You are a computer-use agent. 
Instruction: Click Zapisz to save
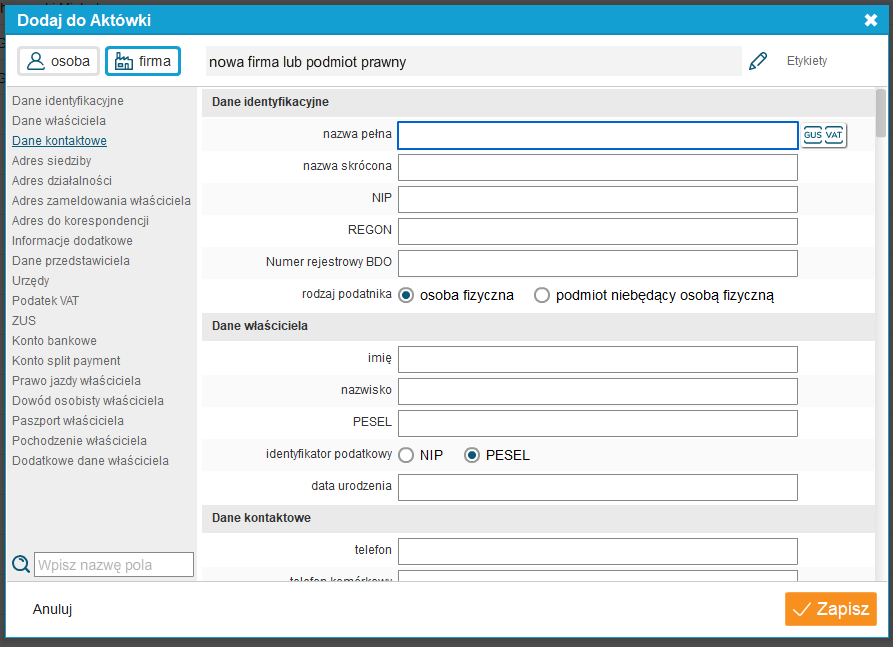[830, 609]
